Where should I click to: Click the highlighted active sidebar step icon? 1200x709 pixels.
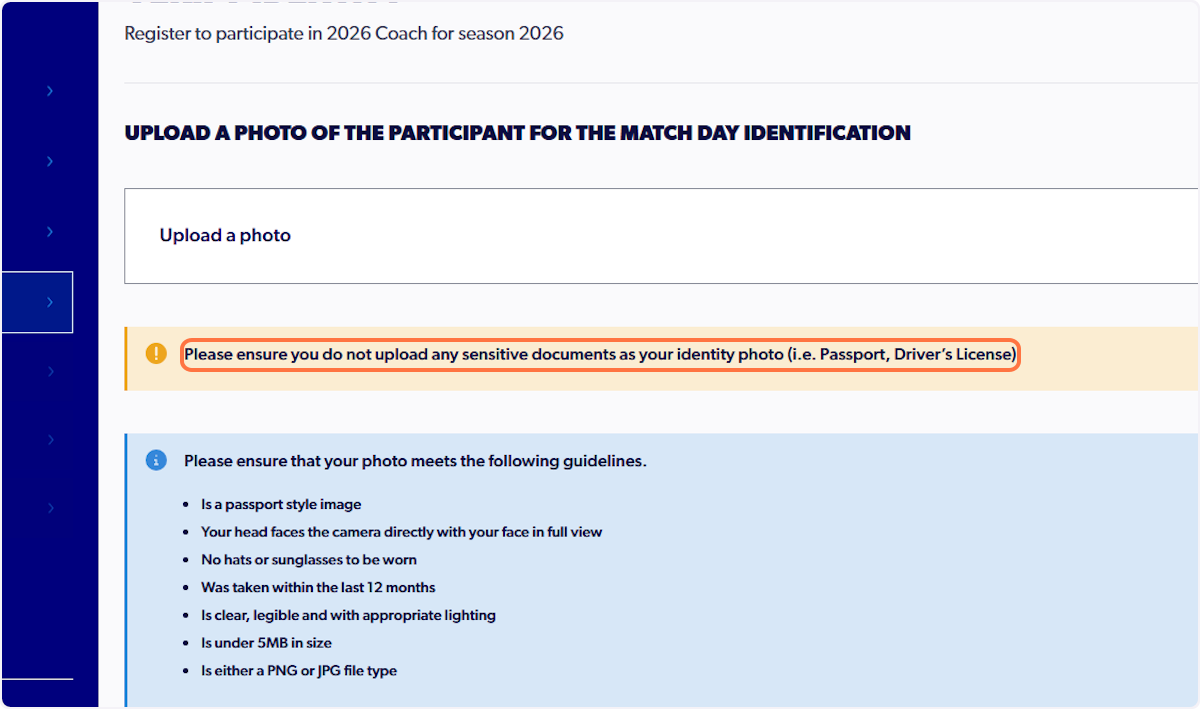(x=49, y=302)
